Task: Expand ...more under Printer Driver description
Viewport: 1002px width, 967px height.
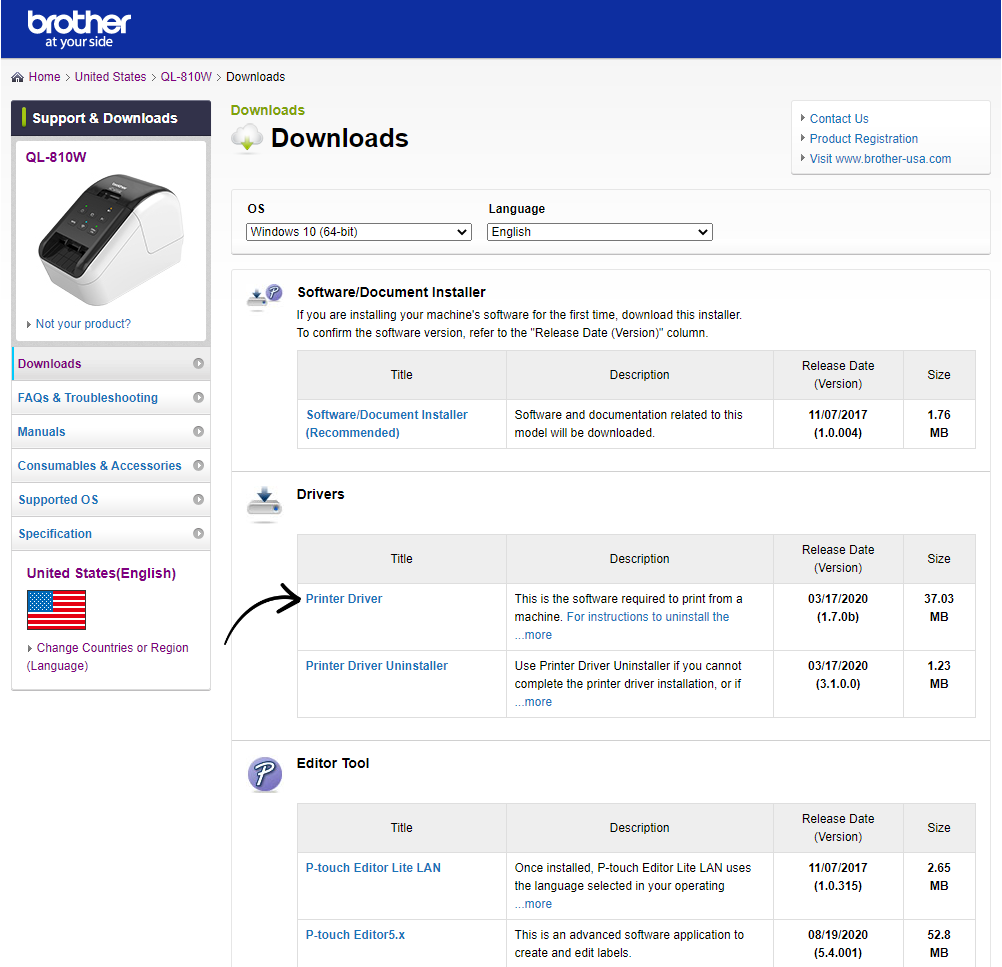Action: (534, 635)
